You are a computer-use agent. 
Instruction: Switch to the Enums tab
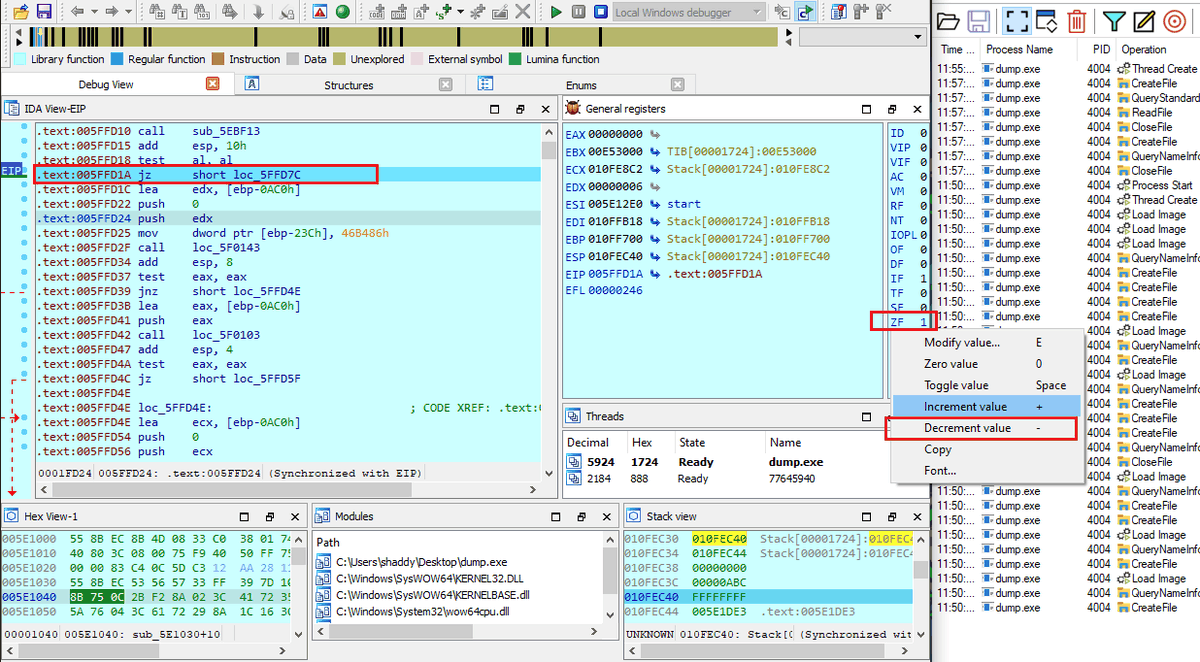pos(581,85)
